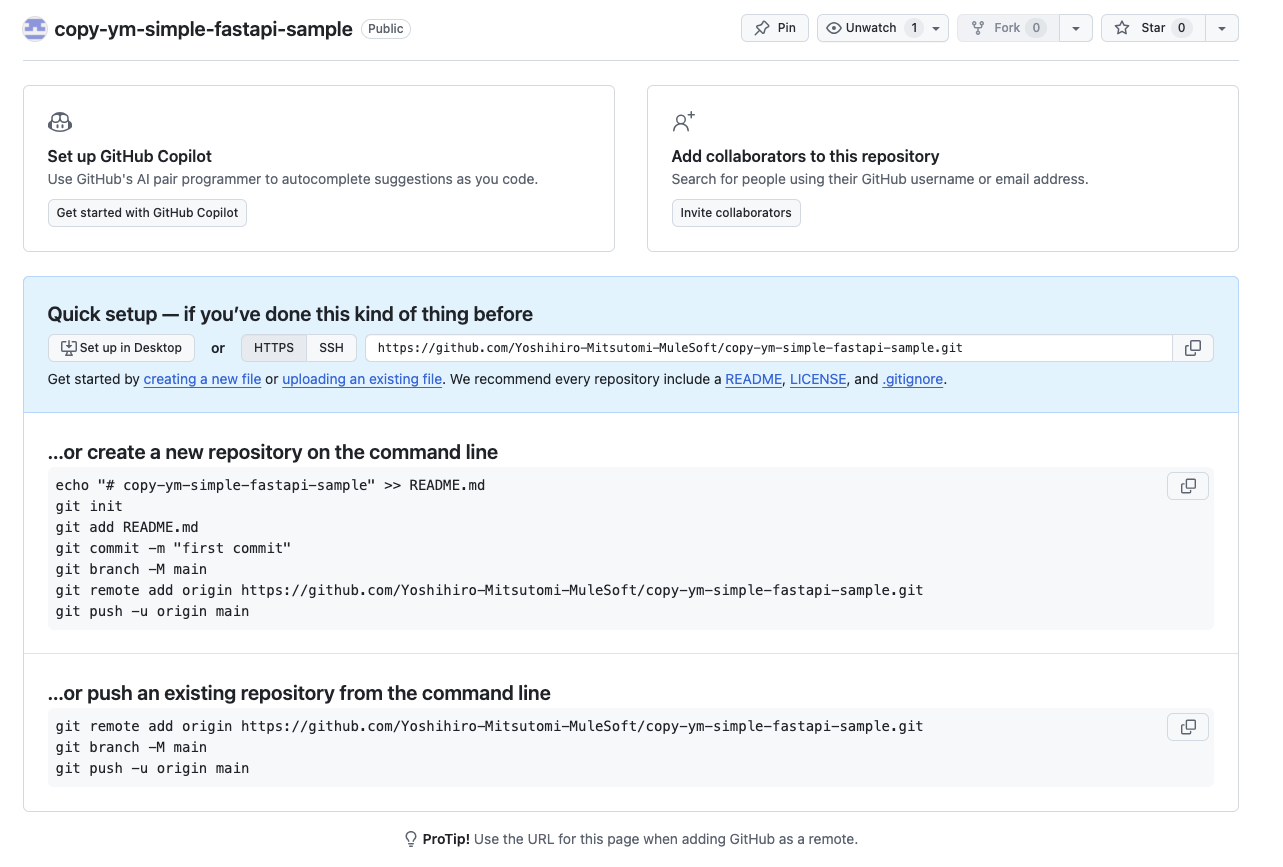Copy the repository HTTPS URL
This screenshot has height=867, width=1283.
(x=1192, y=347)
